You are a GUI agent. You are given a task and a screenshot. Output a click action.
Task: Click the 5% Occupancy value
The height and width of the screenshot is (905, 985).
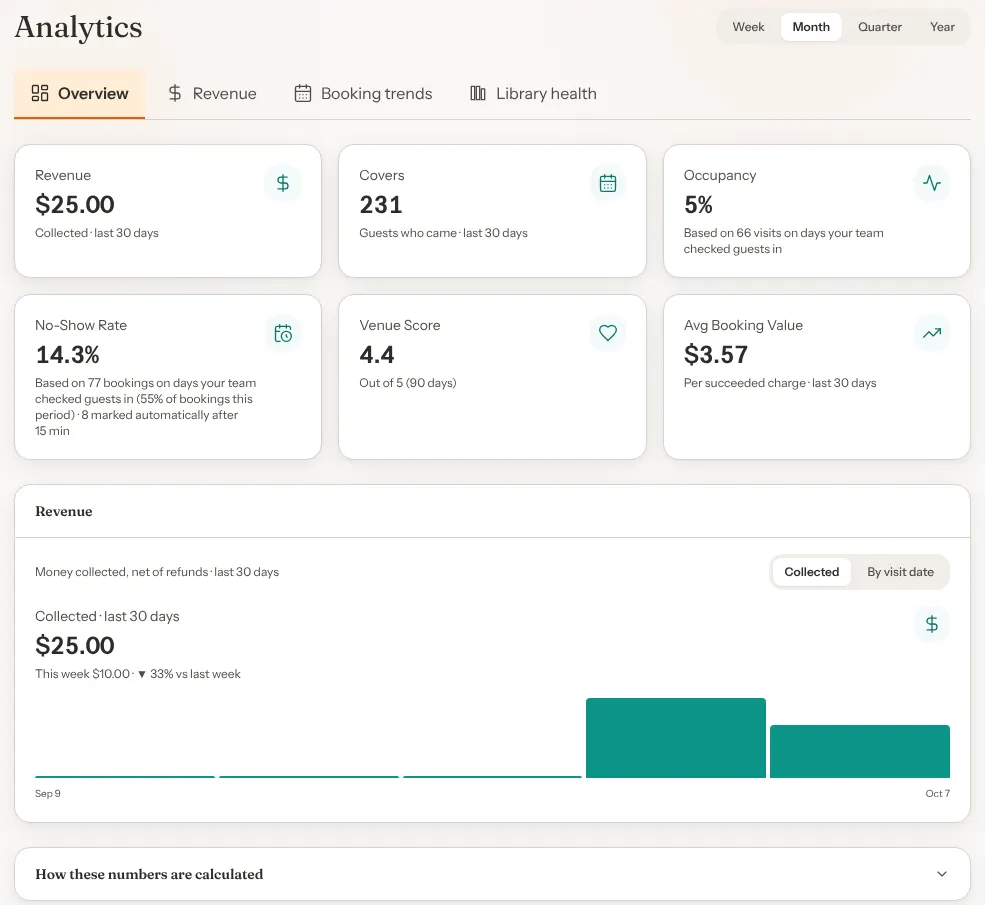point(698,205)
